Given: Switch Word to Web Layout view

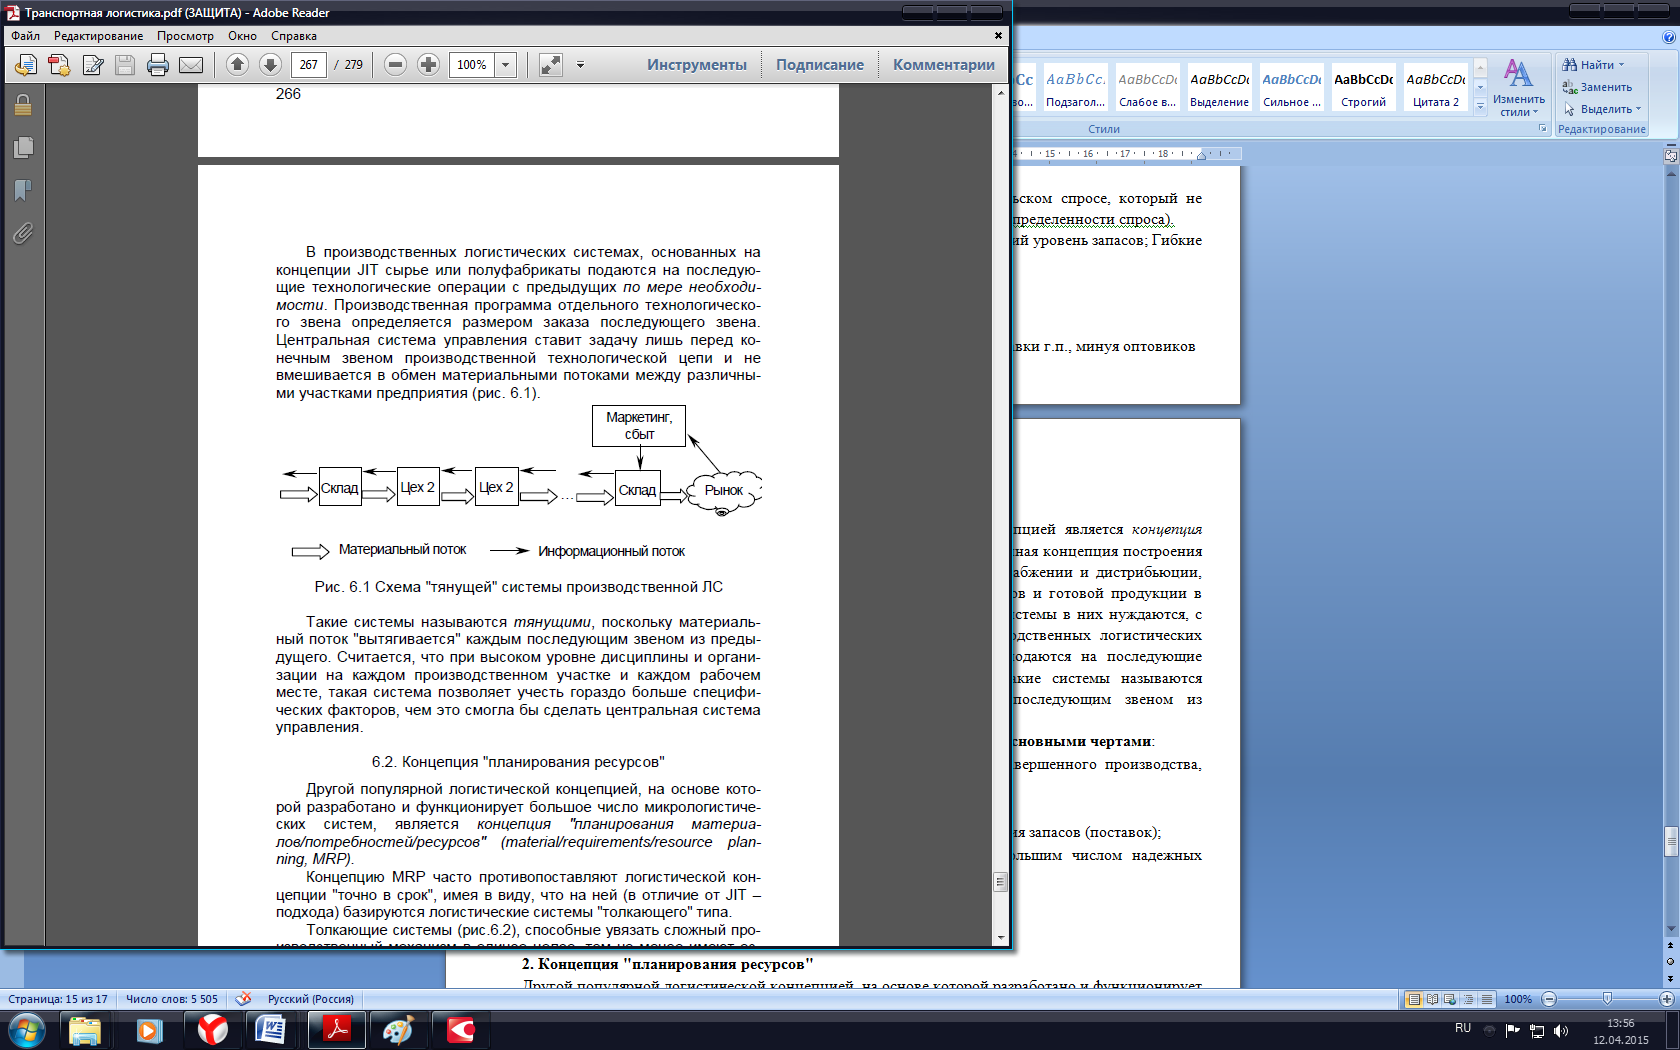Looking at the screenshot, I should [x=1450, y=999].
